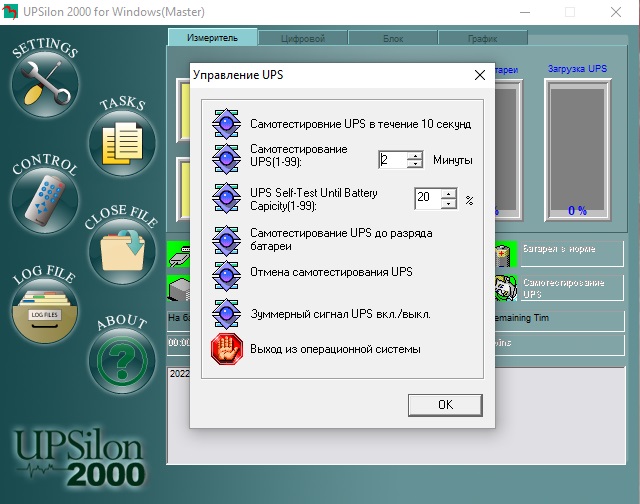Click text Отмена самотестирования UPS
This screenshot has height=504, width=640.
(x=331, y=272)
